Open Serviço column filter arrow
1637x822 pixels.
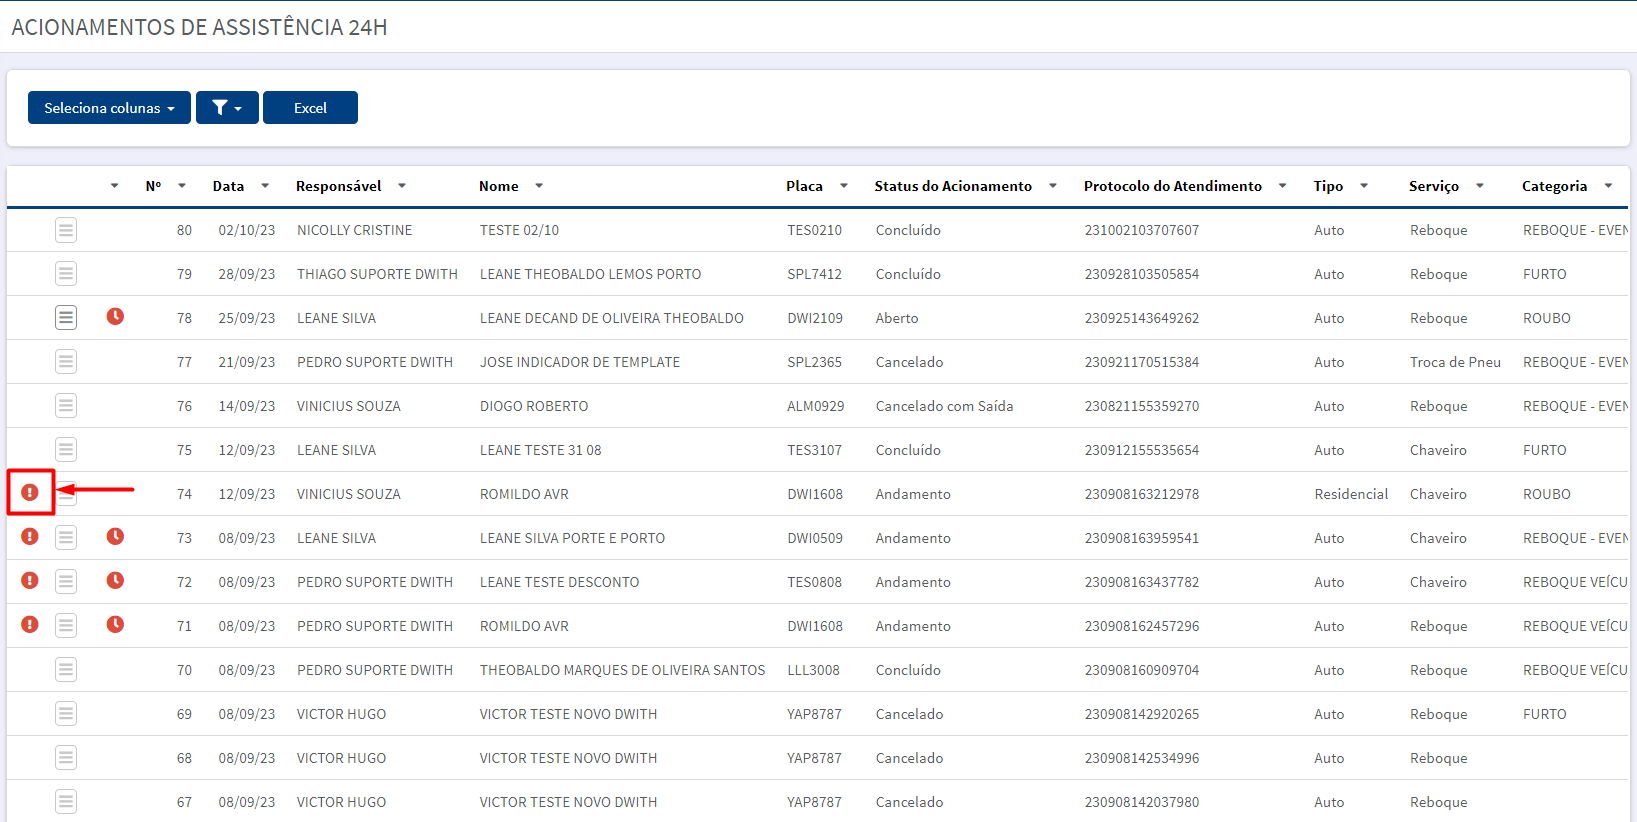(x=1480, y=186)
